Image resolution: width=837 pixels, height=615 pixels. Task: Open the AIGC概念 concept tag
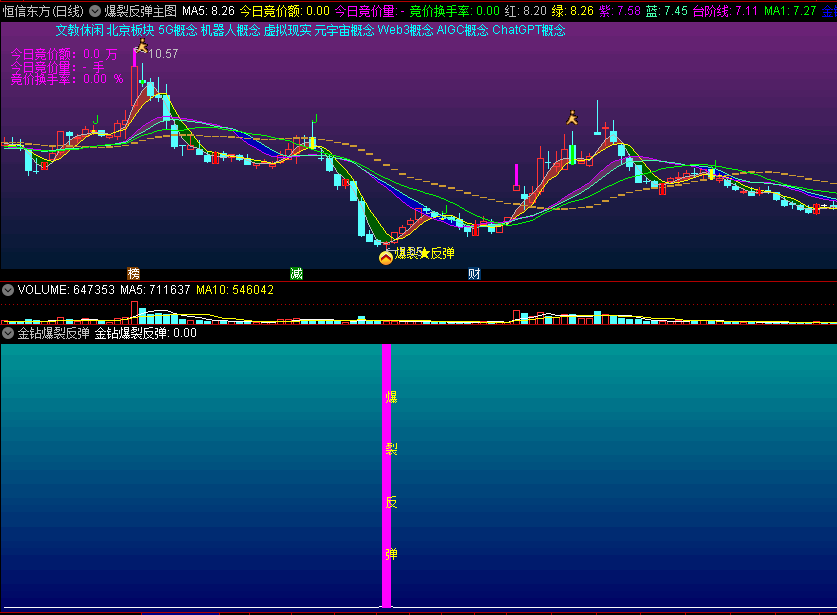(462, 30)
